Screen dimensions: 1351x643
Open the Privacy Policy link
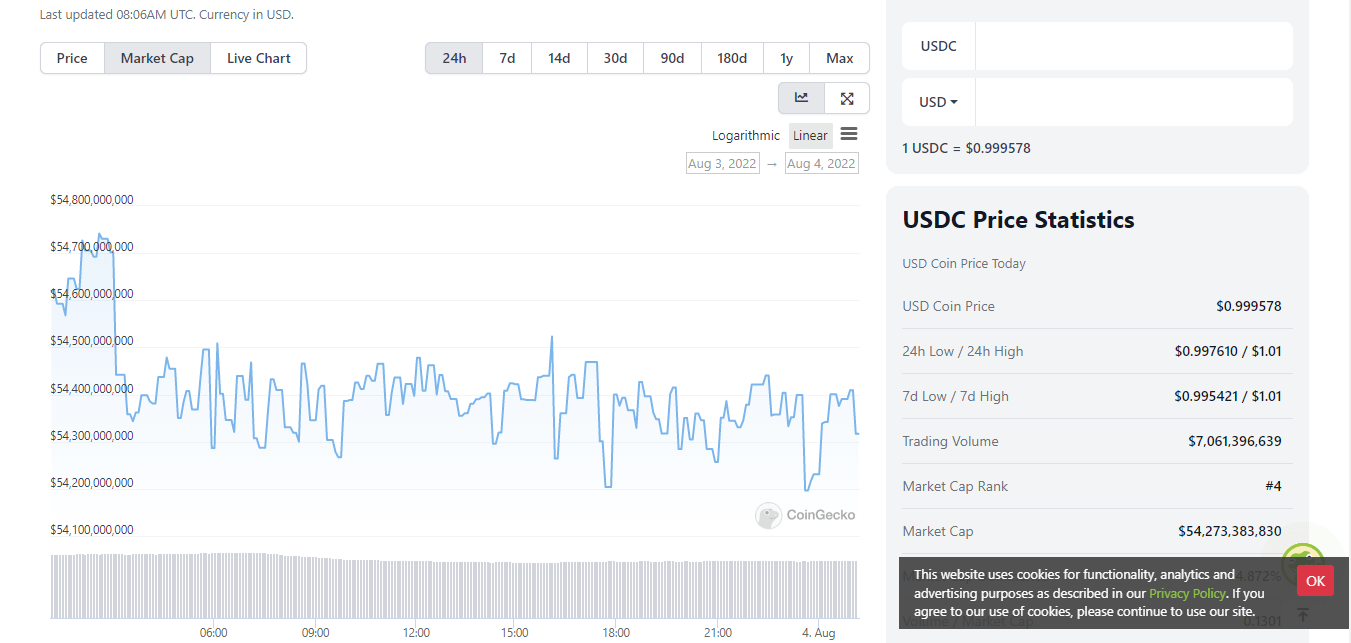pos(1187,593)
